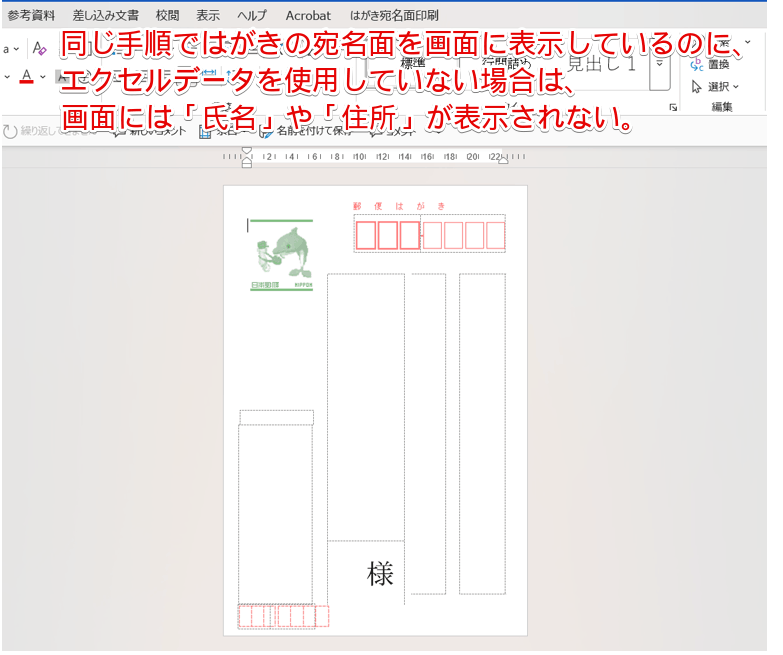Apply the red font color A
This screenshot has width=783, height=655.
[x=27, y=76]
